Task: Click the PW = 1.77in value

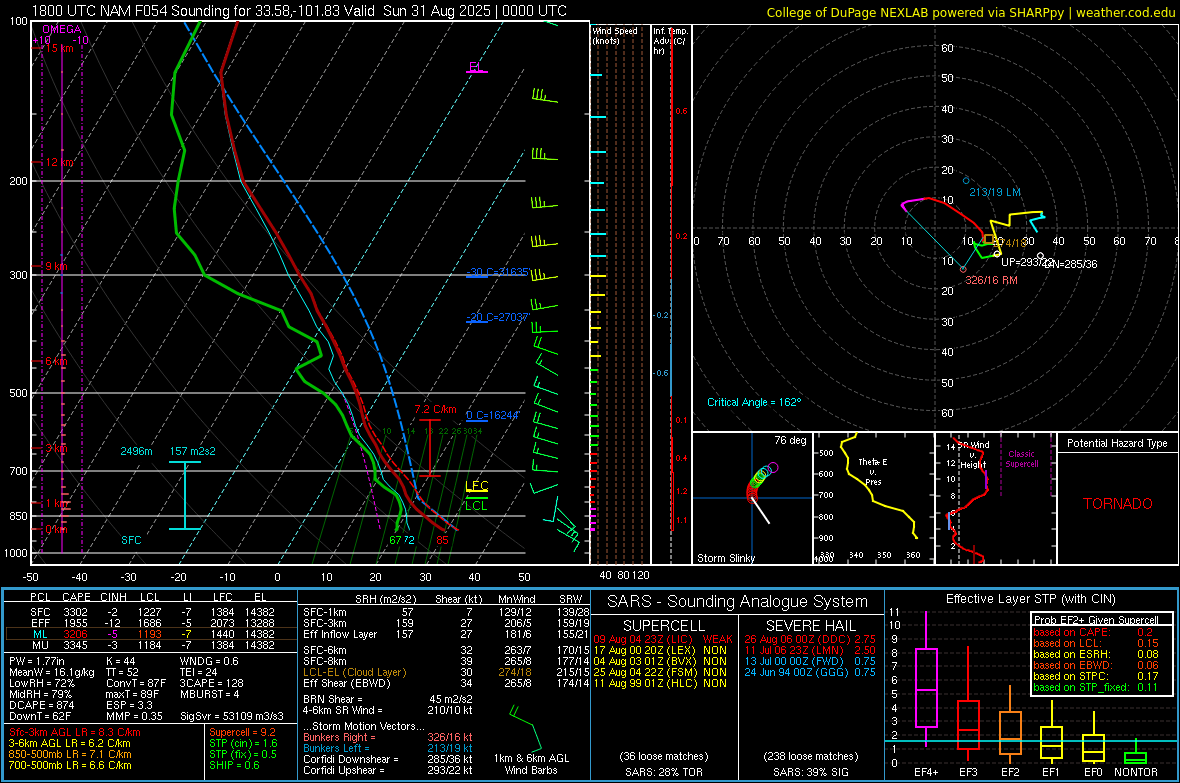Action: pyautogui.click(x=37, y=661)
